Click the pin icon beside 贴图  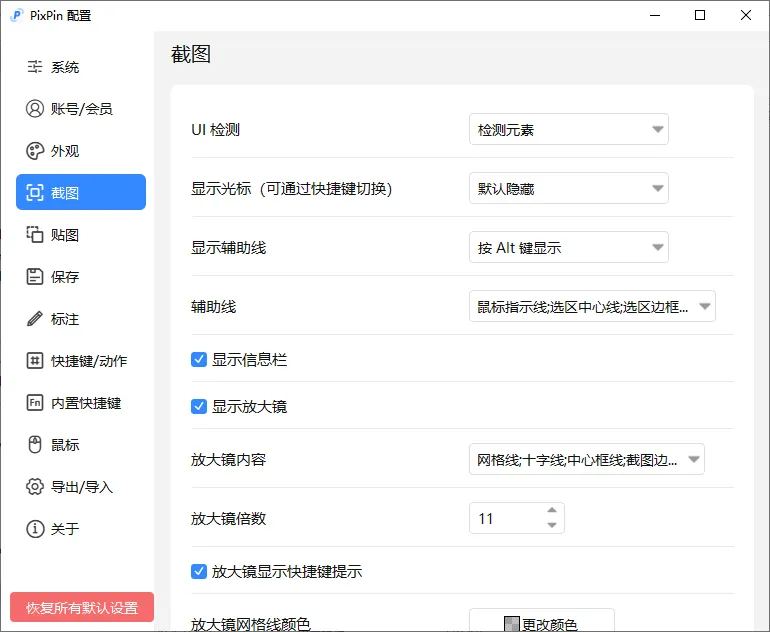[35, 235]
